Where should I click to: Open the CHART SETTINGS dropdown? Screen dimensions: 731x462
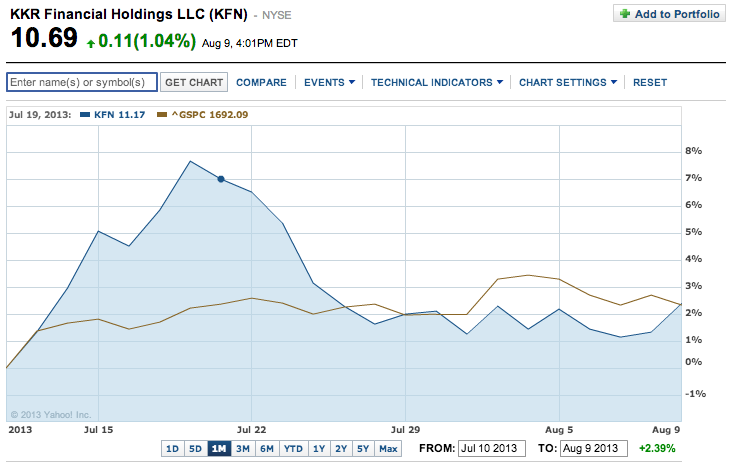568,83
